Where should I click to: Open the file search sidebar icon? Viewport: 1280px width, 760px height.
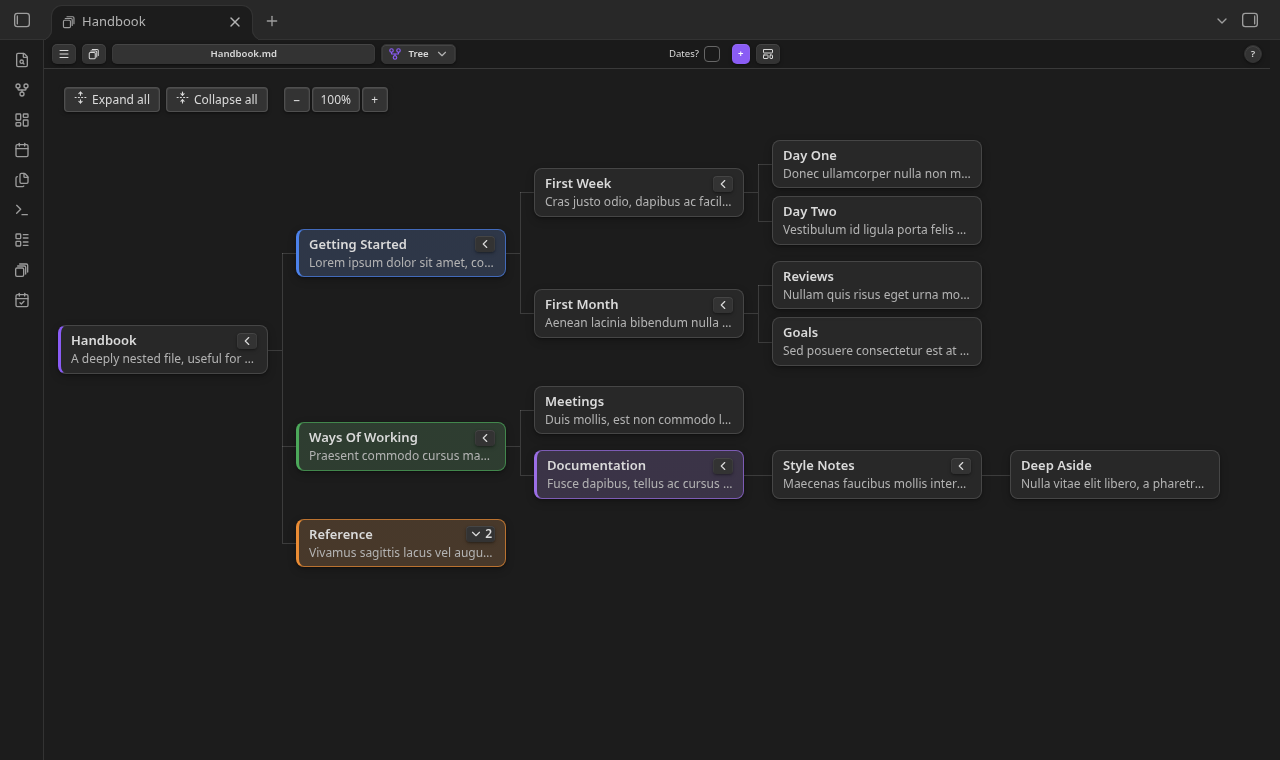22,60
